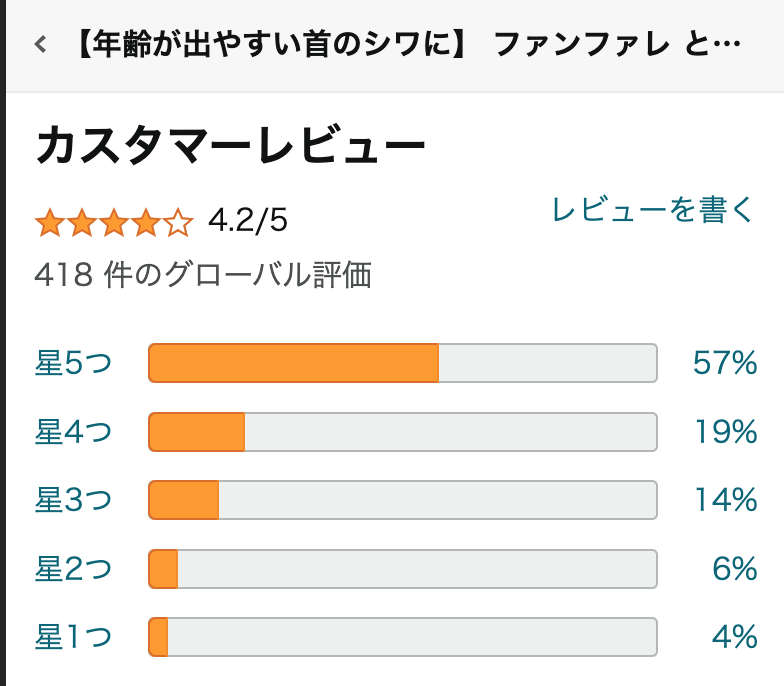Click the 3-star histogram bar
Screen dimensions: 784x686
[x=402, y=500]
